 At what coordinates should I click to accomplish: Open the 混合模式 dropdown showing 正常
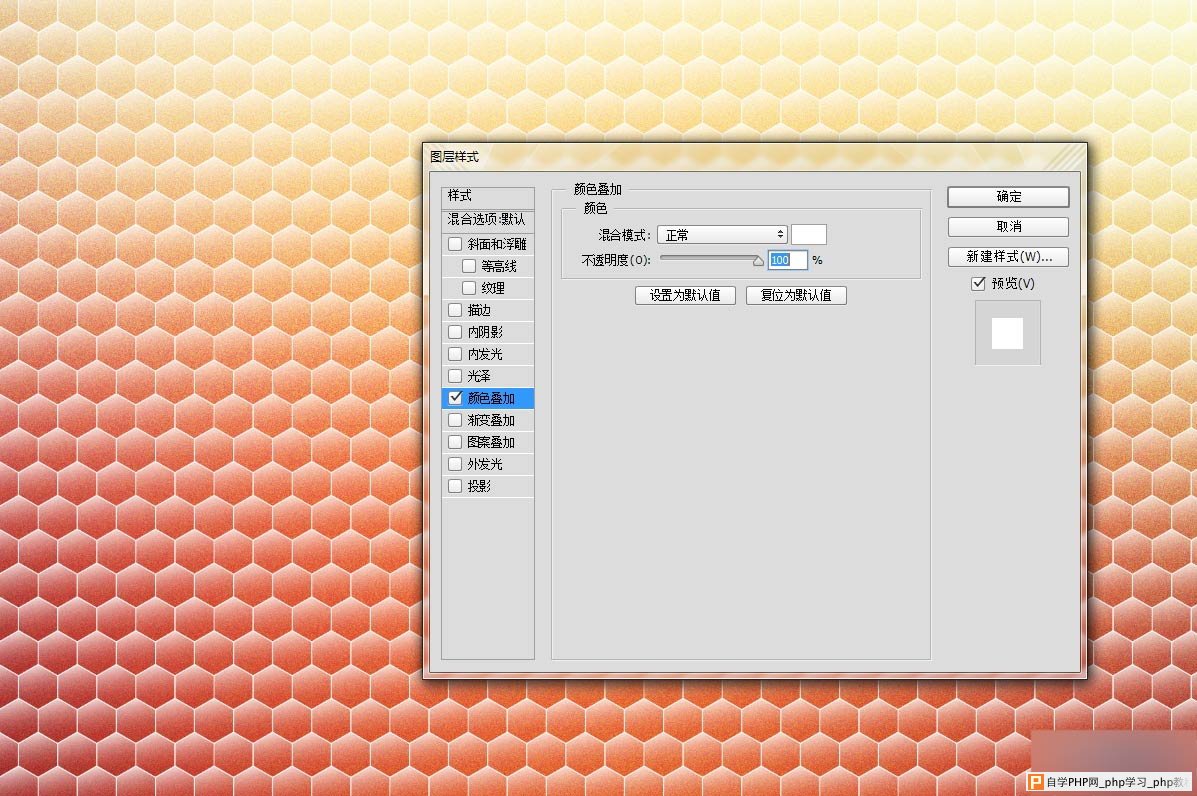[x=722, y=235]
